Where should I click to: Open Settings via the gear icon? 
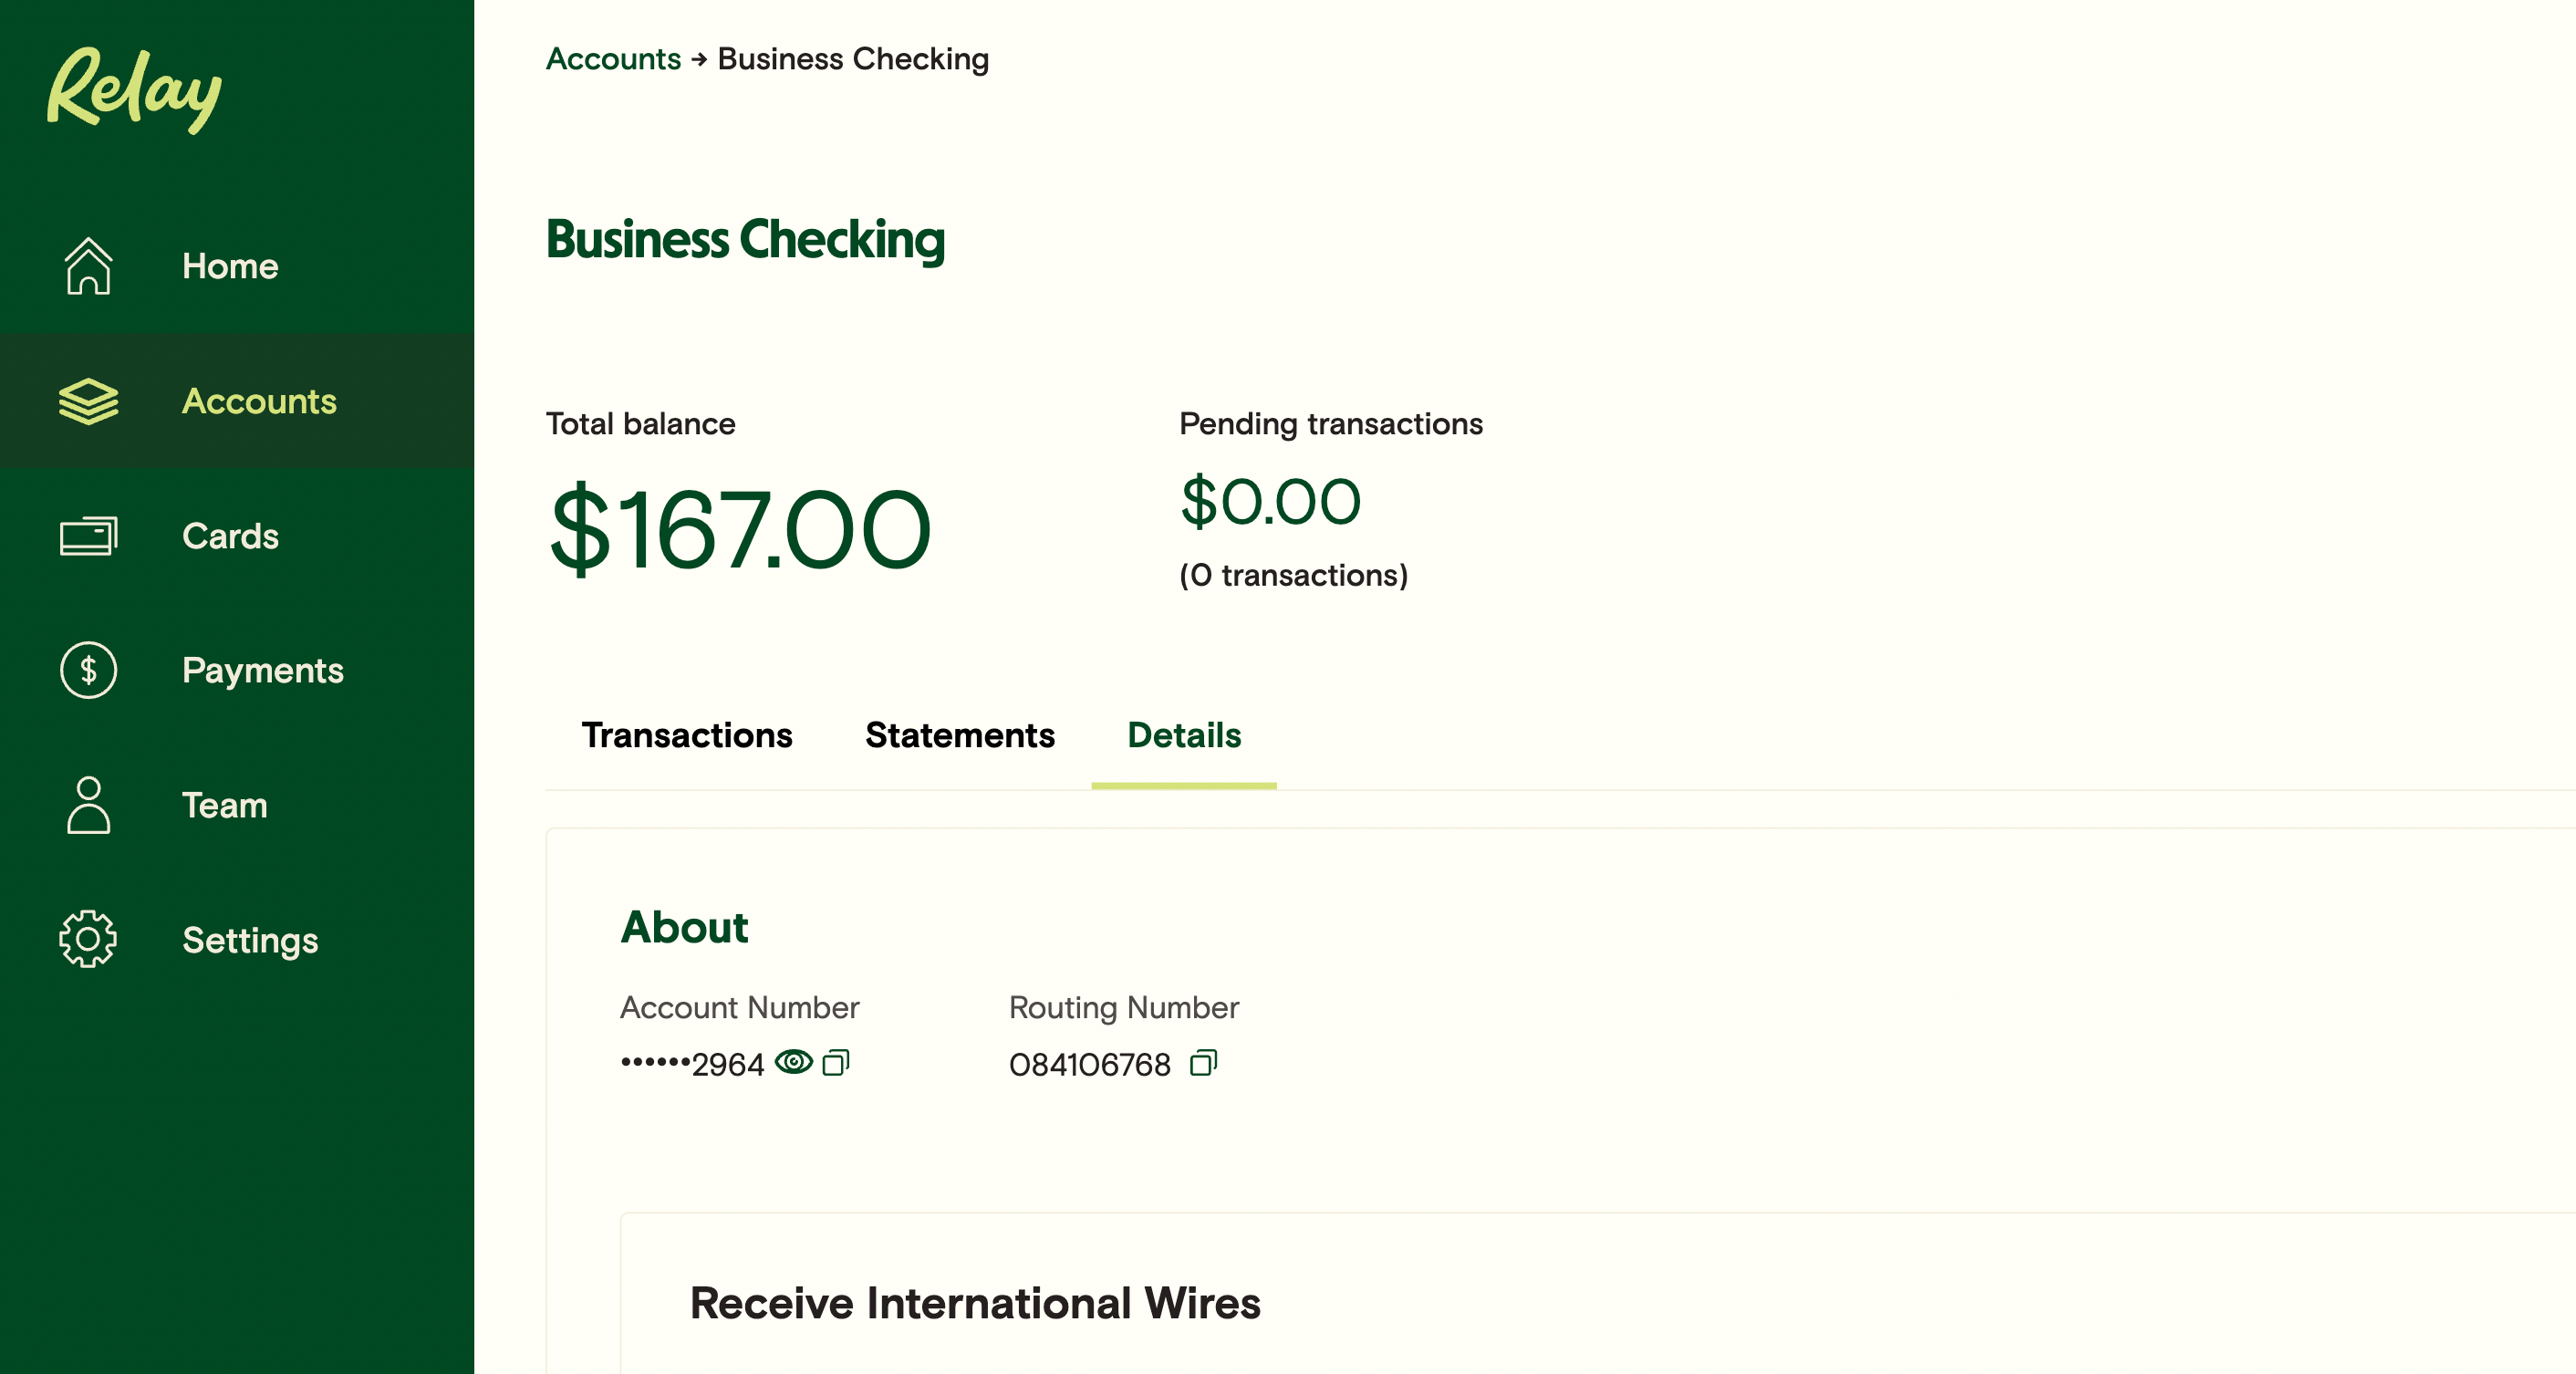coord(89,940)
